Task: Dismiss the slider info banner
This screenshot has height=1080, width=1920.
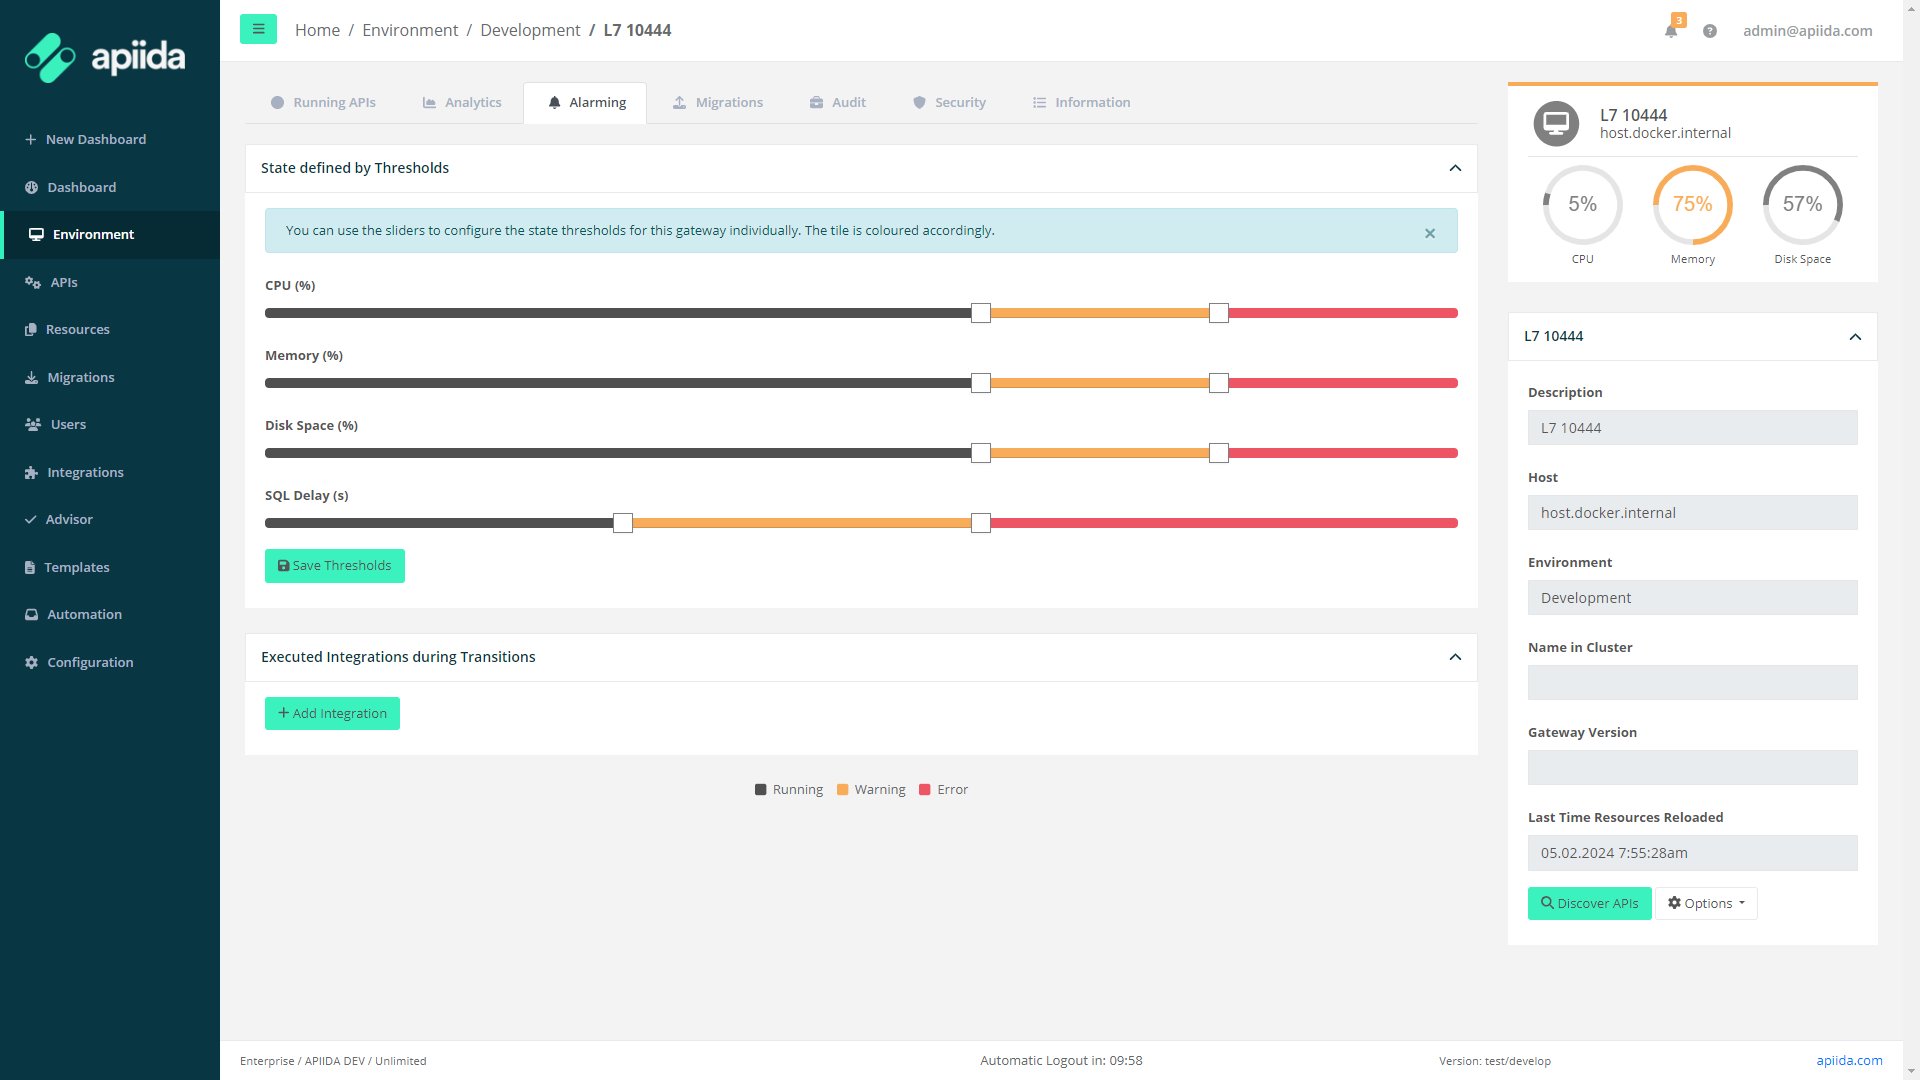Action: click(x=1430, y=233)
